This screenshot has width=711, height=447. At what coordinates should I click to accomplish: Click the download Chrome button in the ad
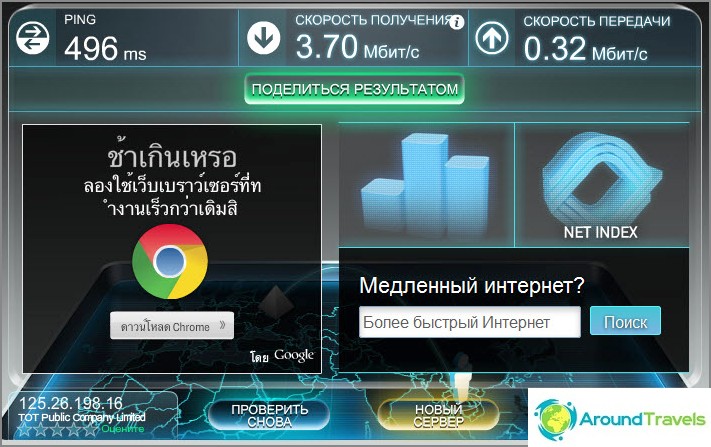172,326
